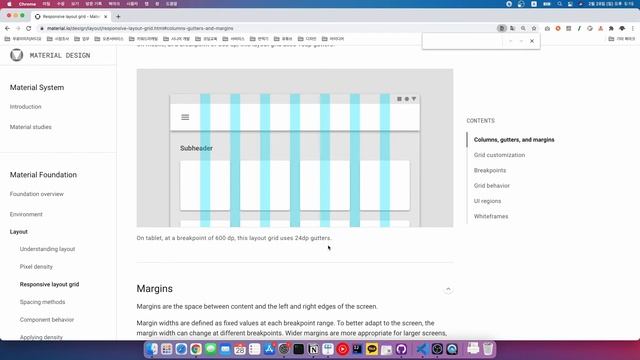The image size is (640, 360).
Task: Open Notion from the dock
Action: pyautogui.click(x=313, y=349)
